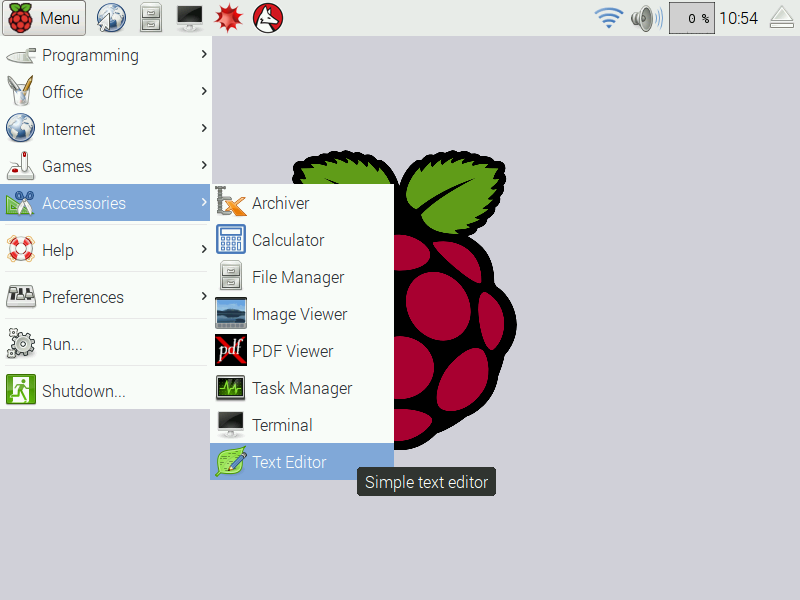Click the black PDF Viewer icon
The height and width of the screenshot is (600, 800).
pyautogui.click(x=231, y=350)
